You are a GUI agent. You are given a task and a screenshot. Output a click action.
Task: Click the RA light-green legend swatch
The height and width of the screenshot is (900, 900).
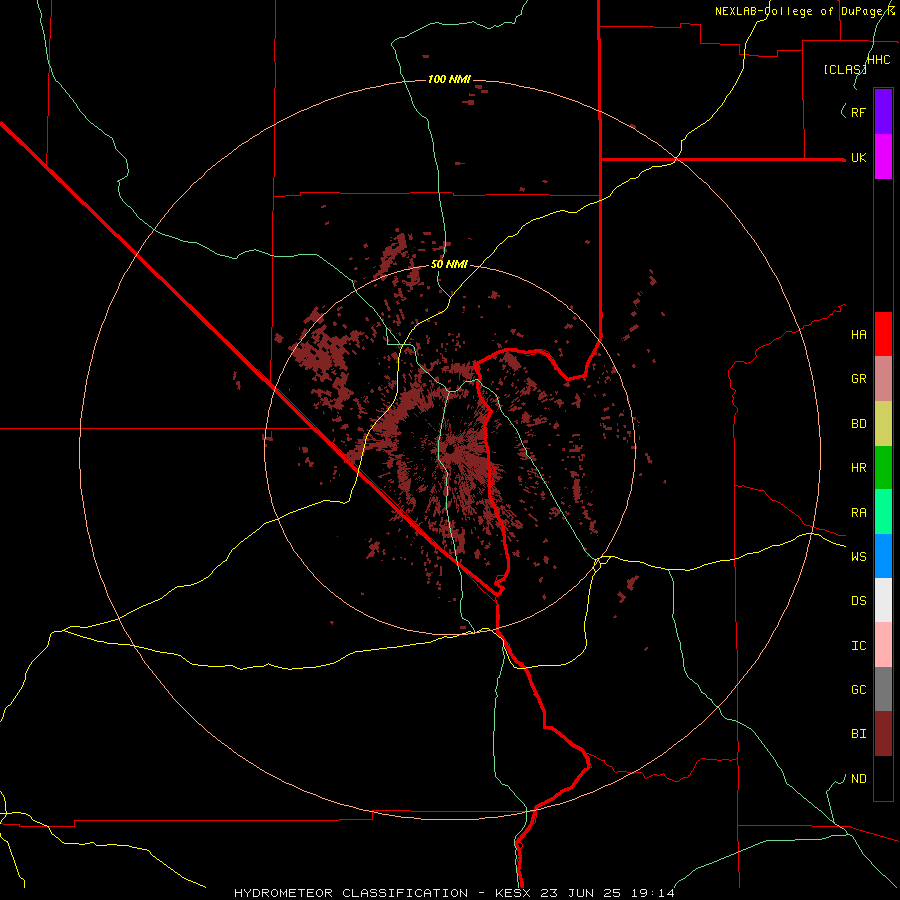tap(883, 512)
